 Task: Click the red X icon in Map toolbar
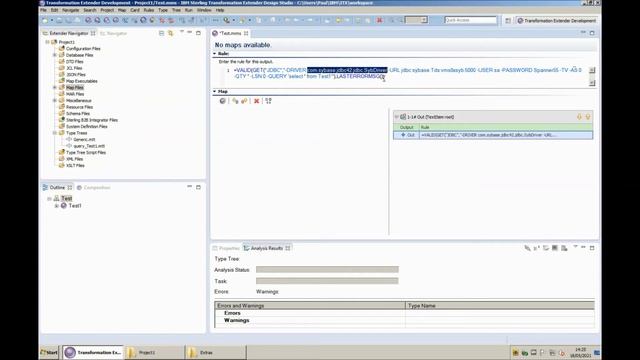(x=256, y=101)
